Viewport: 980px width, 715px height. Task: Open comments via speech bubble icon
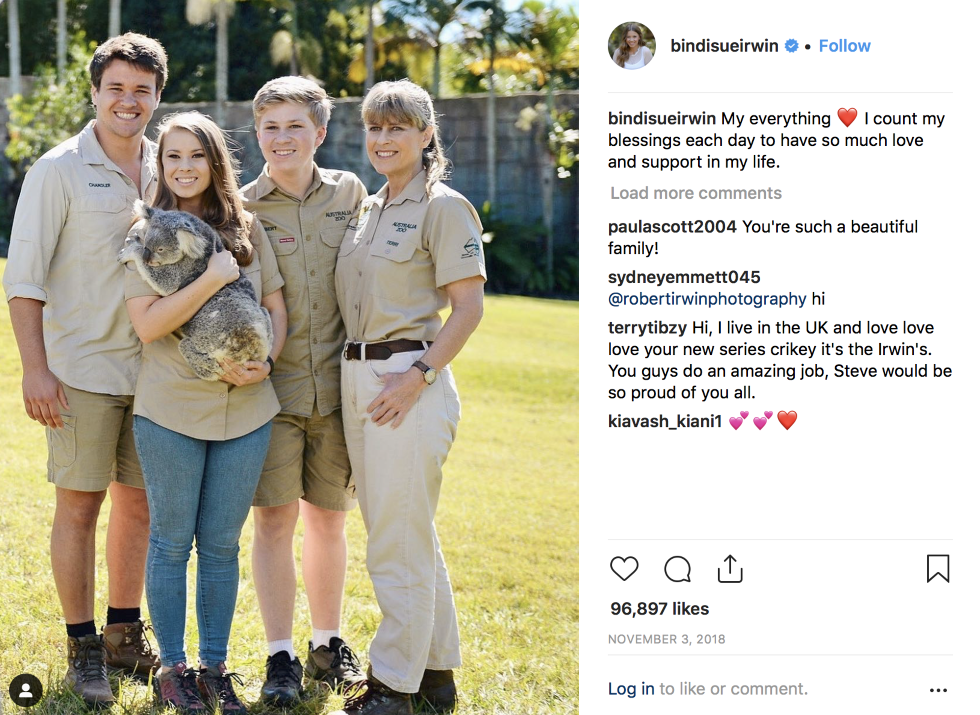(x=678, y=569)
